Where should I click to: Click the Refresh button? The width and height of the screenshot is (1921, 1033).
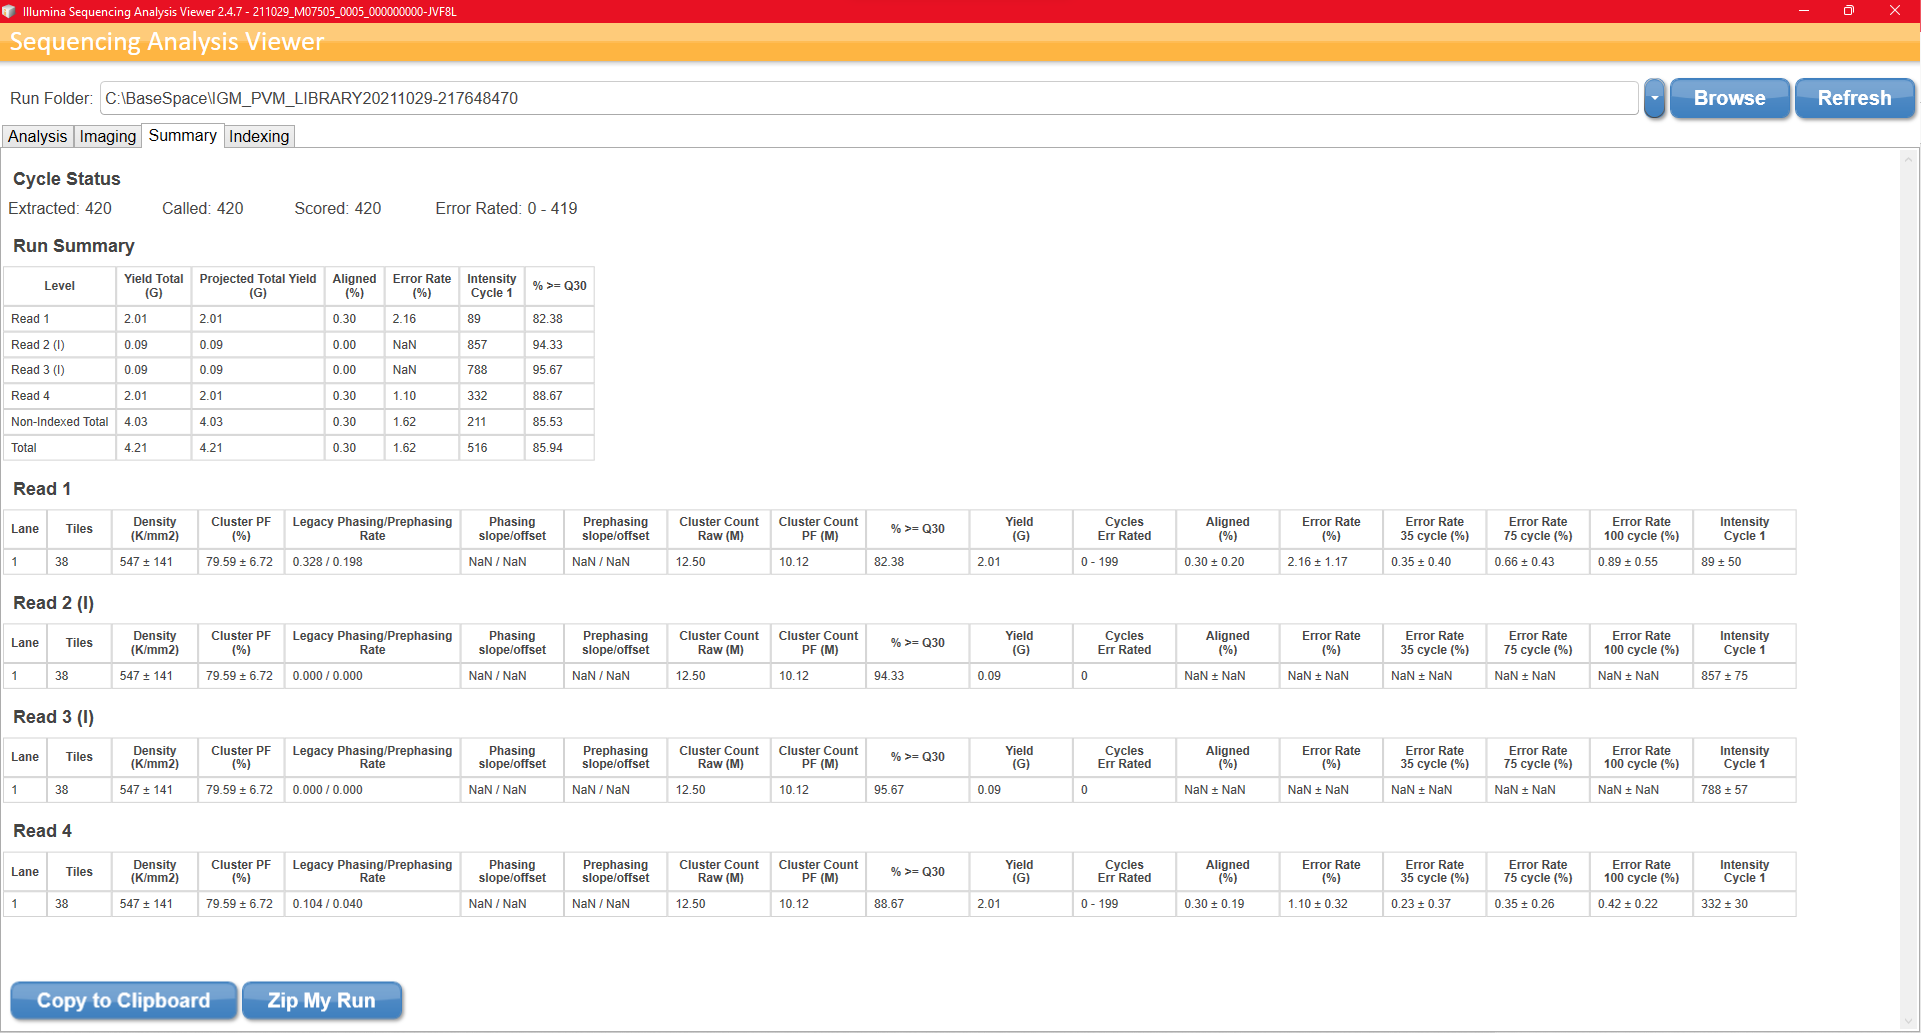click(1854, 98)
